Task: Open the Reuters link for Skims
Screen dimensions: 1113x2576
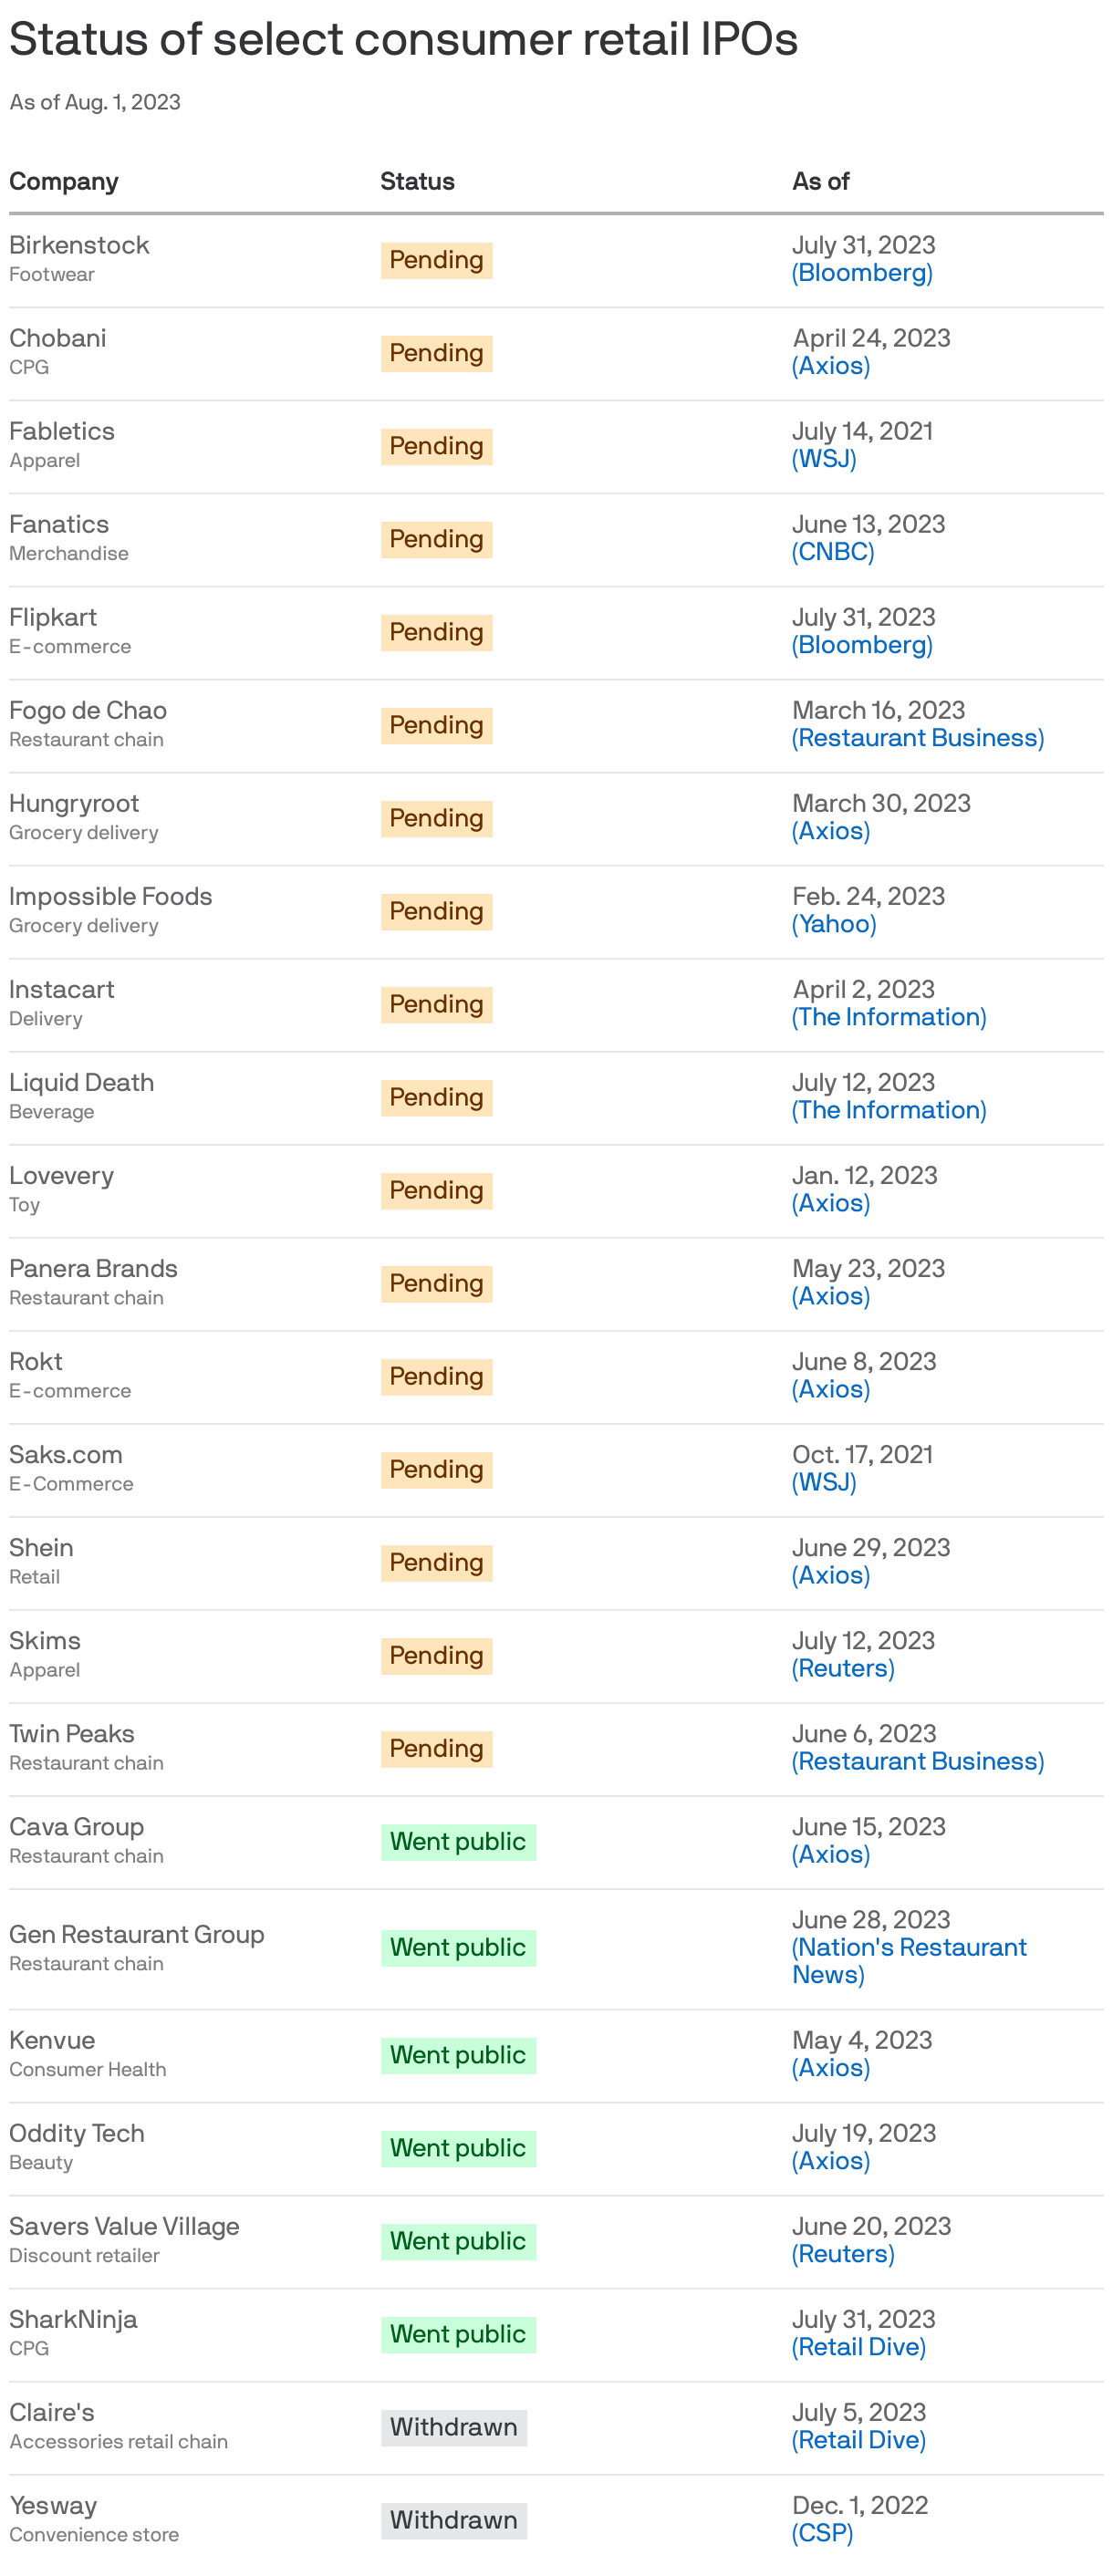Action: click(x=843, y=1668)
